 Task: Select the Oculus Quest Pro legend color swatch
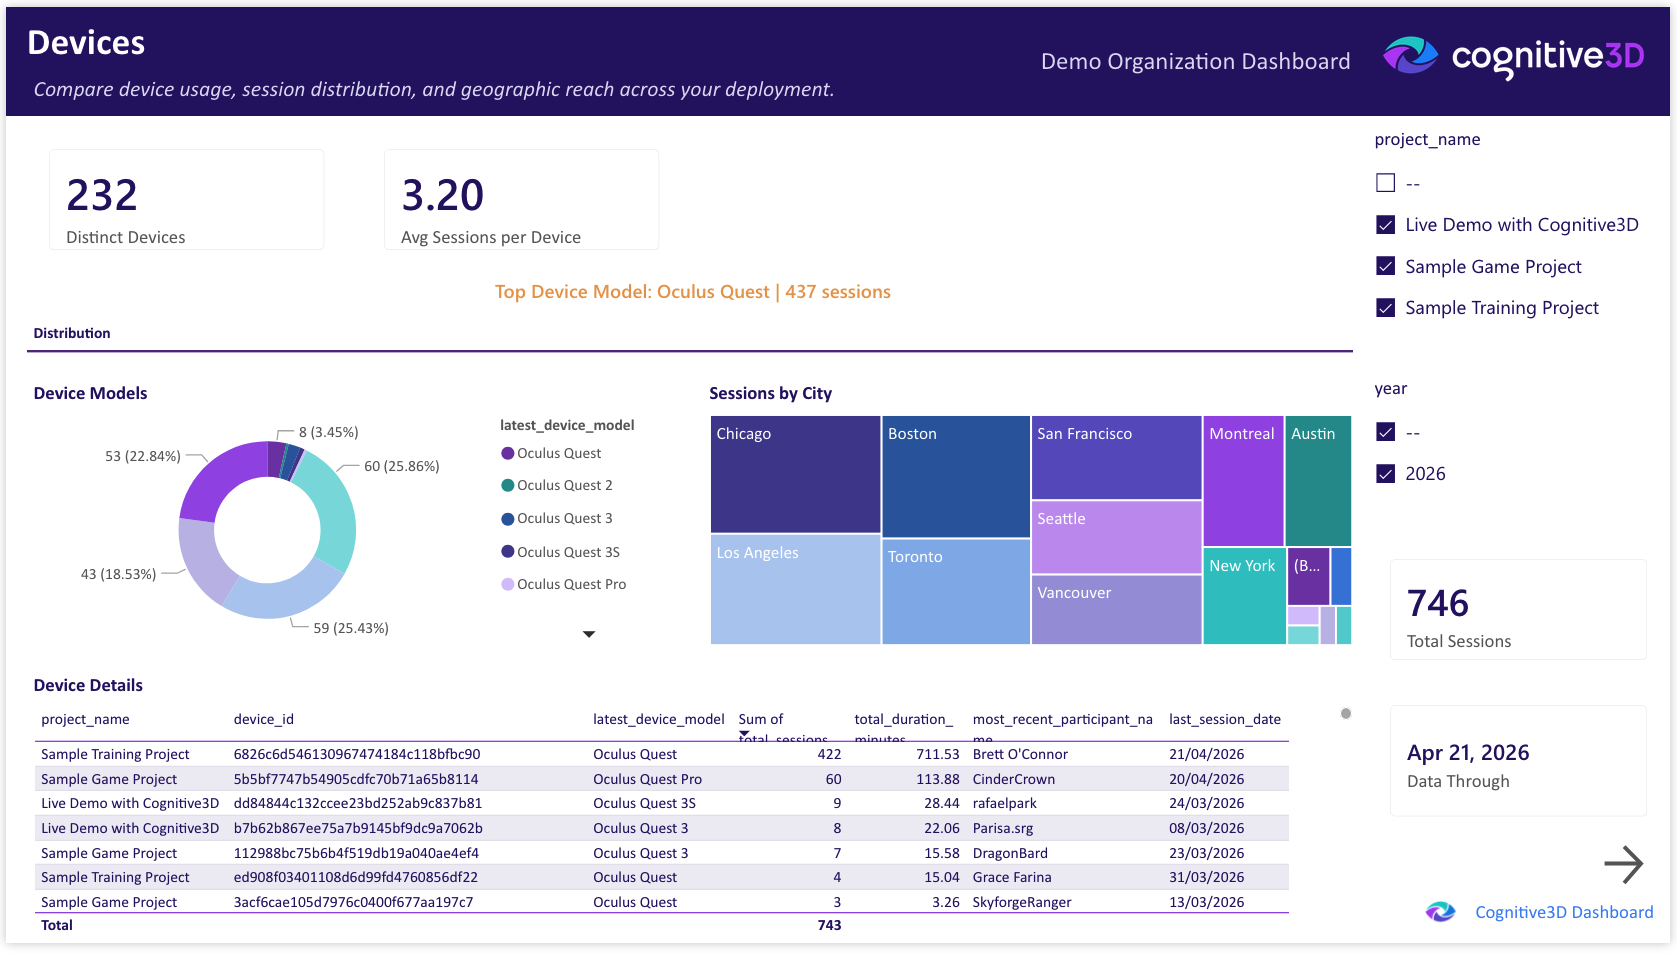pyautogui.click(x=506, y=584)
